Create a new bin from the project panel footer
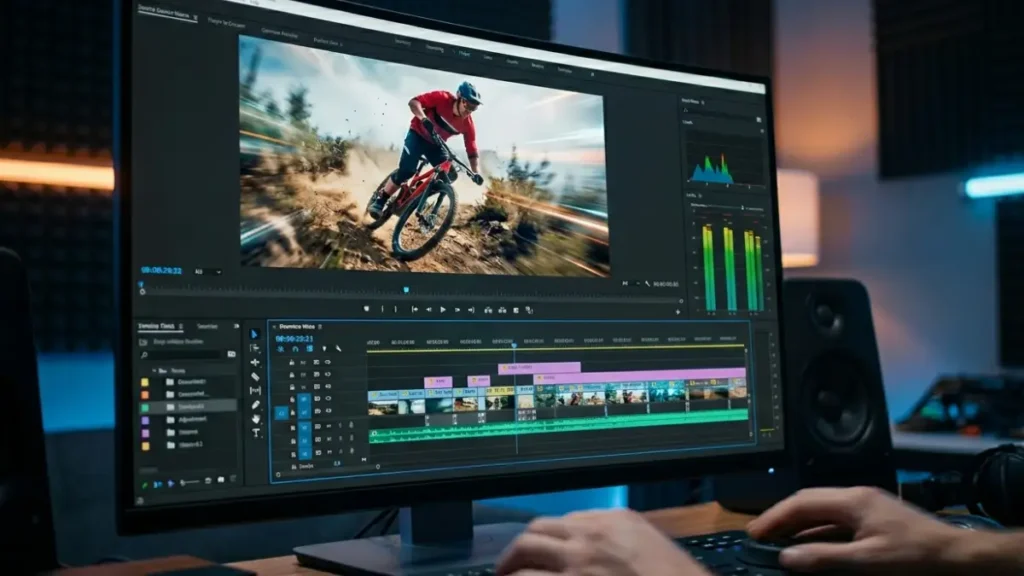This screenshot has width=1024, height=576. point(221,479)
